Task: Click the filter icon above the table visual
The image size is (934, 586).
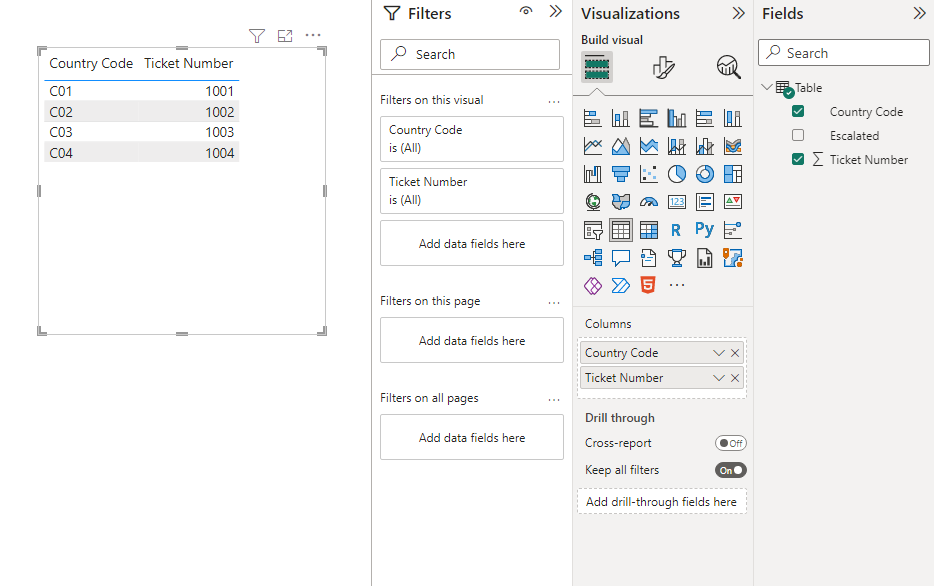Action: (257, 36)
